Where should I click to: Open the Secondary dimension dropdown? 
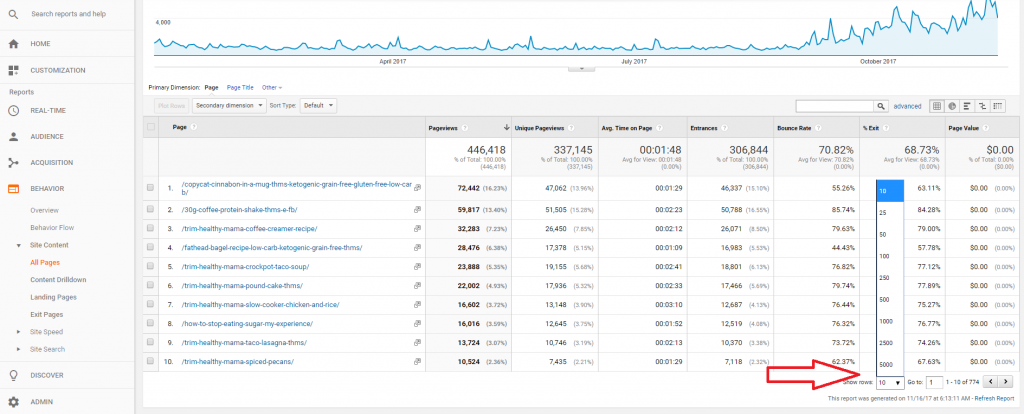[229, 105]
